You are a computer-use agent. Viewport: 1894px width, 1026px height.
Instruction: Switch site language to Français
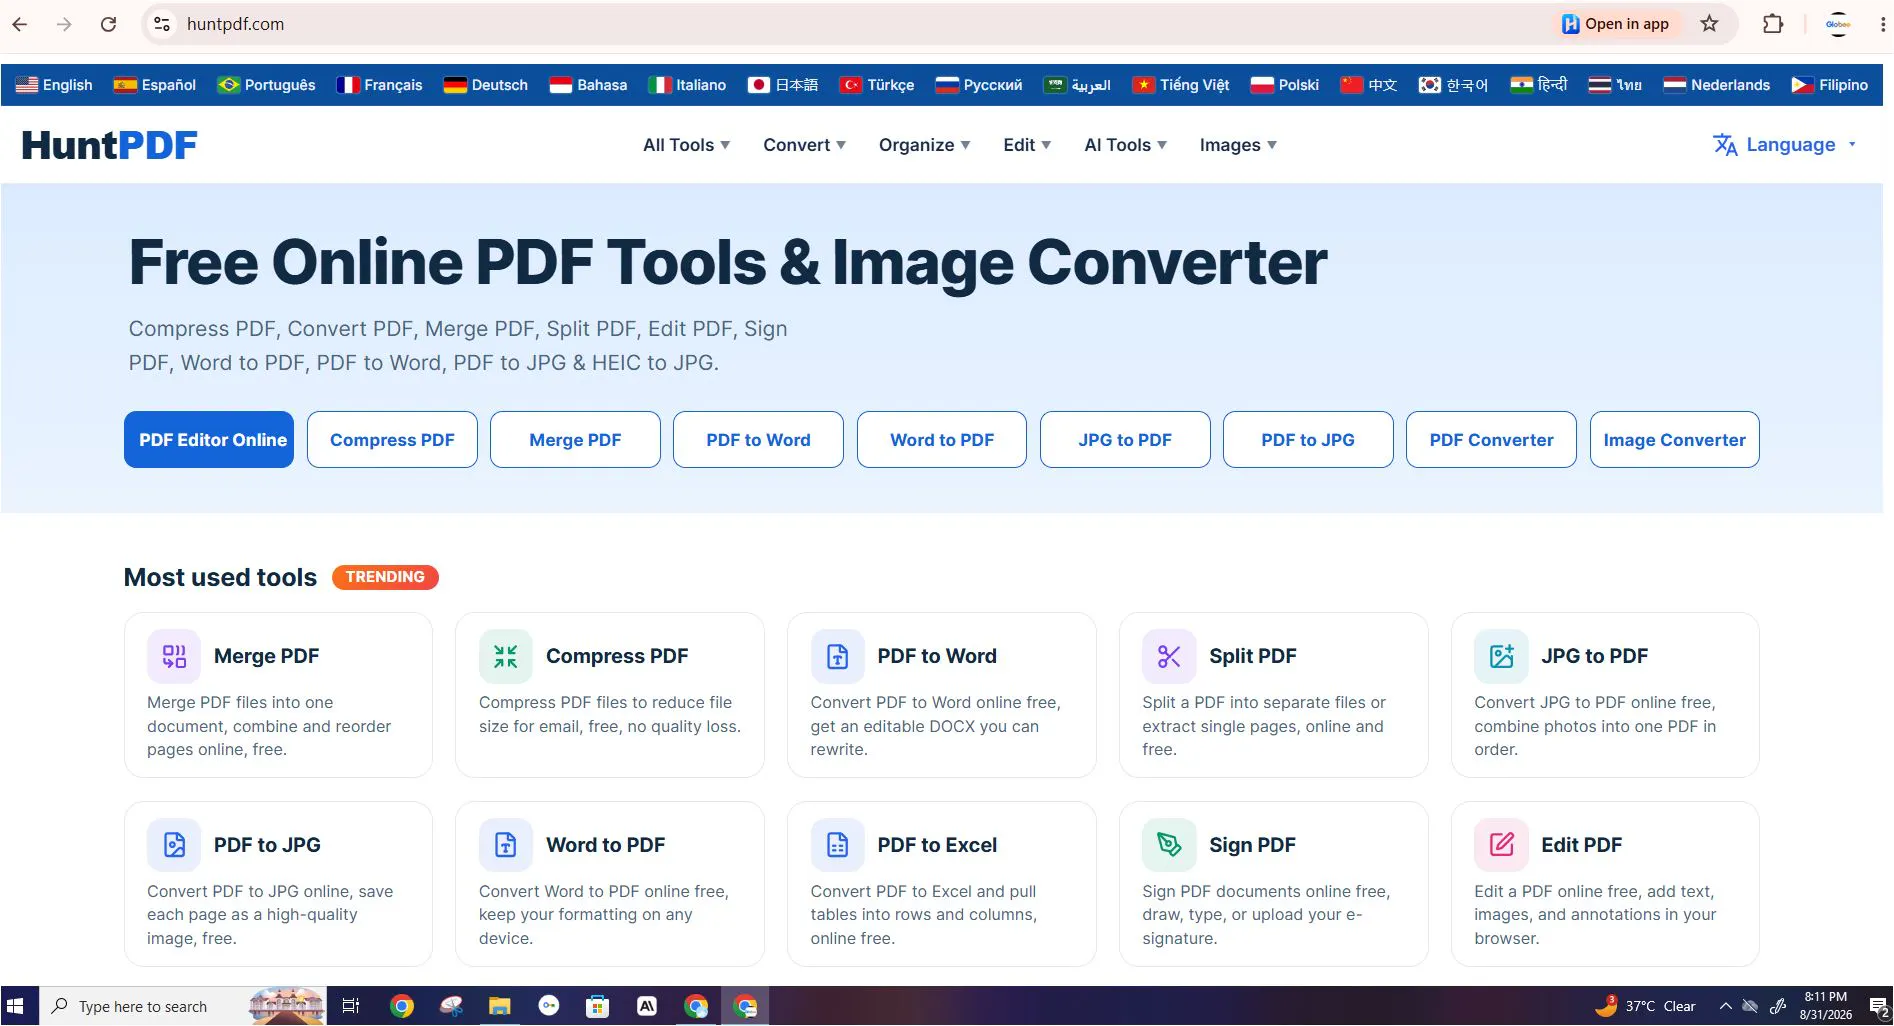tap(379, 85)
